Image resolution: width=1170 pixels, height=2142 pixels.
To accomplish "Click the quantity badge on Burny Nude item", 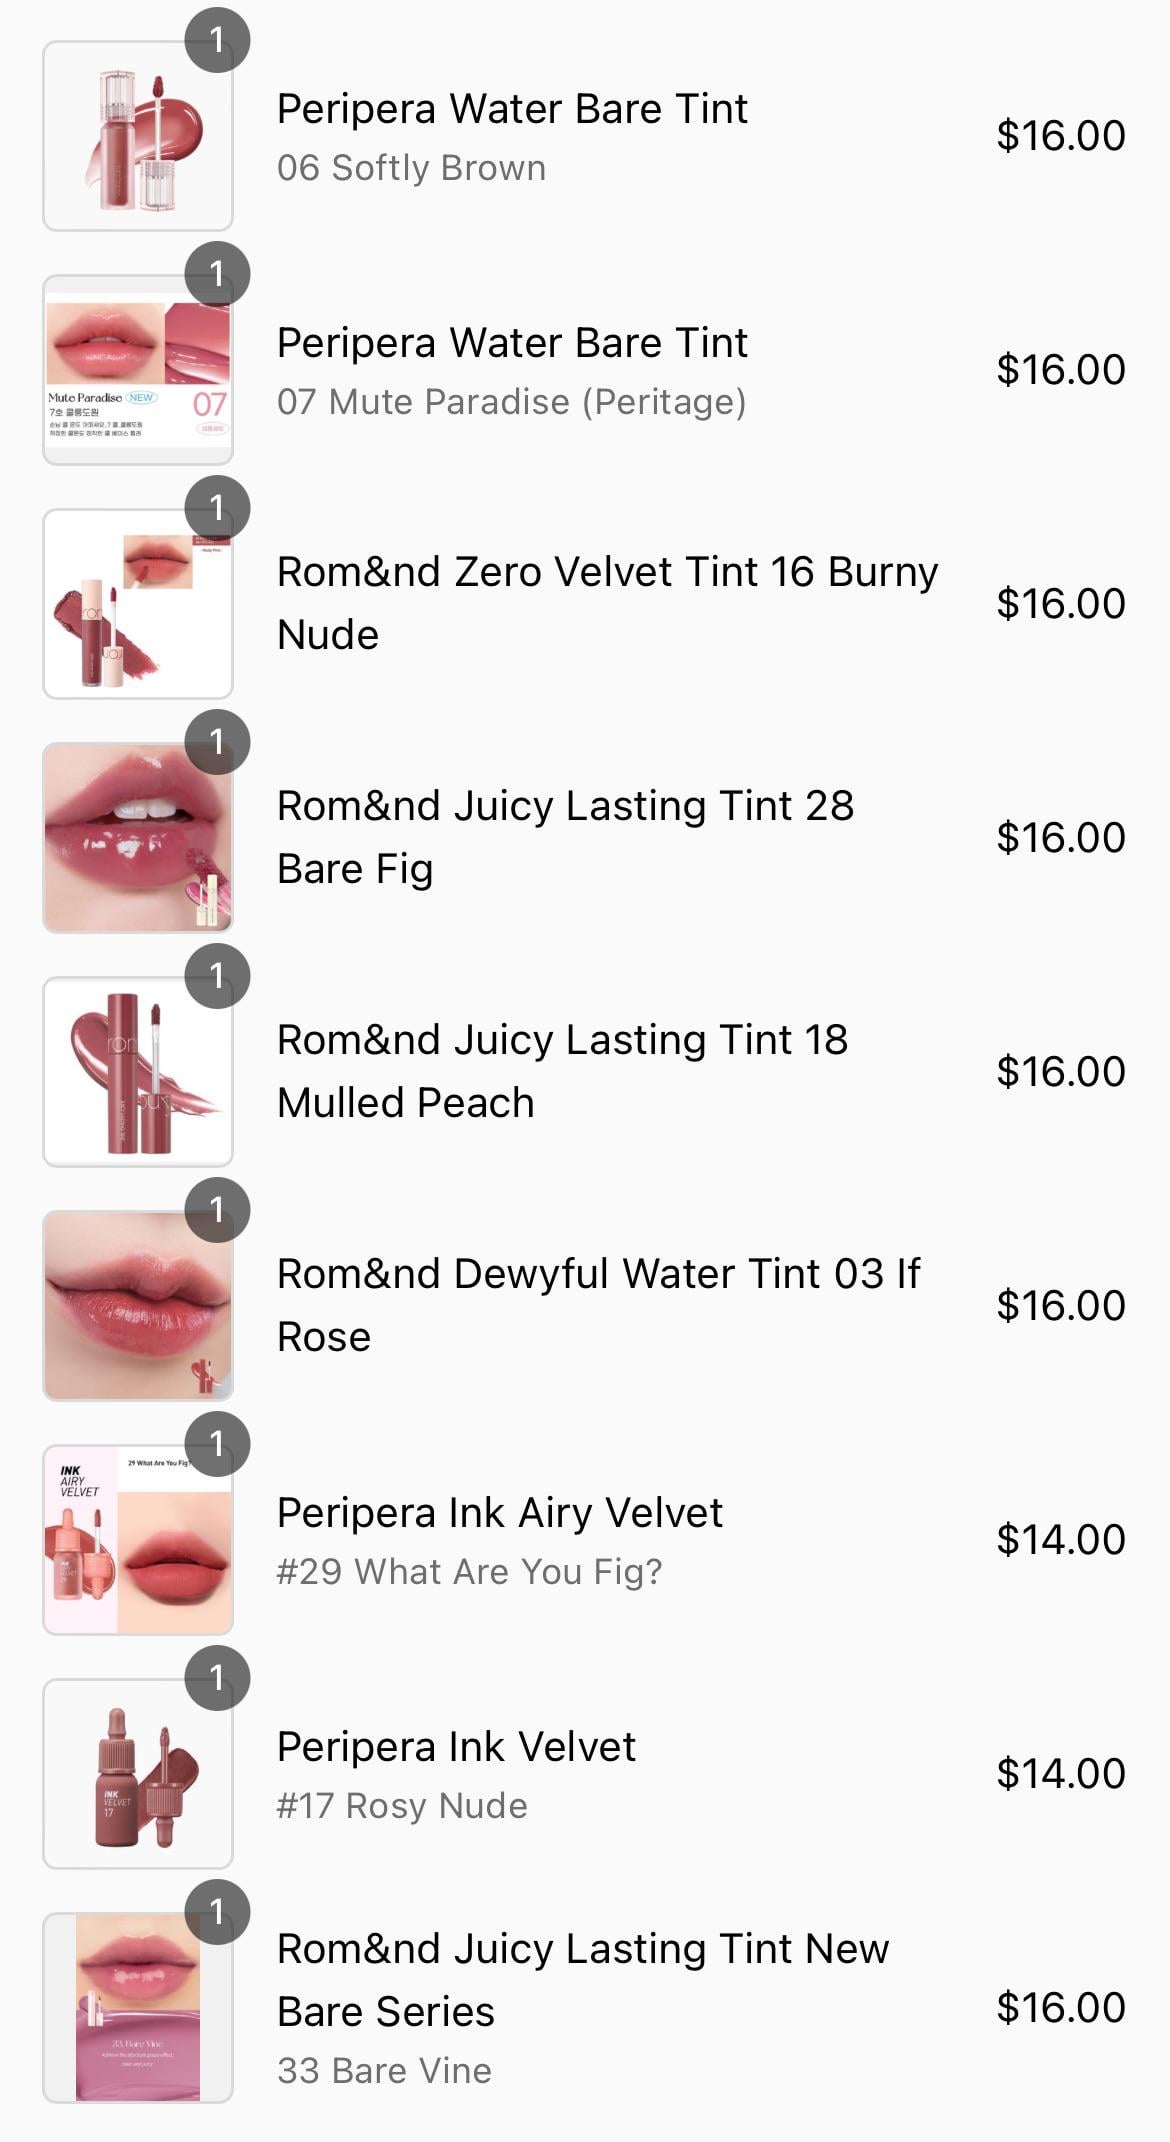I will click(217, 508).
